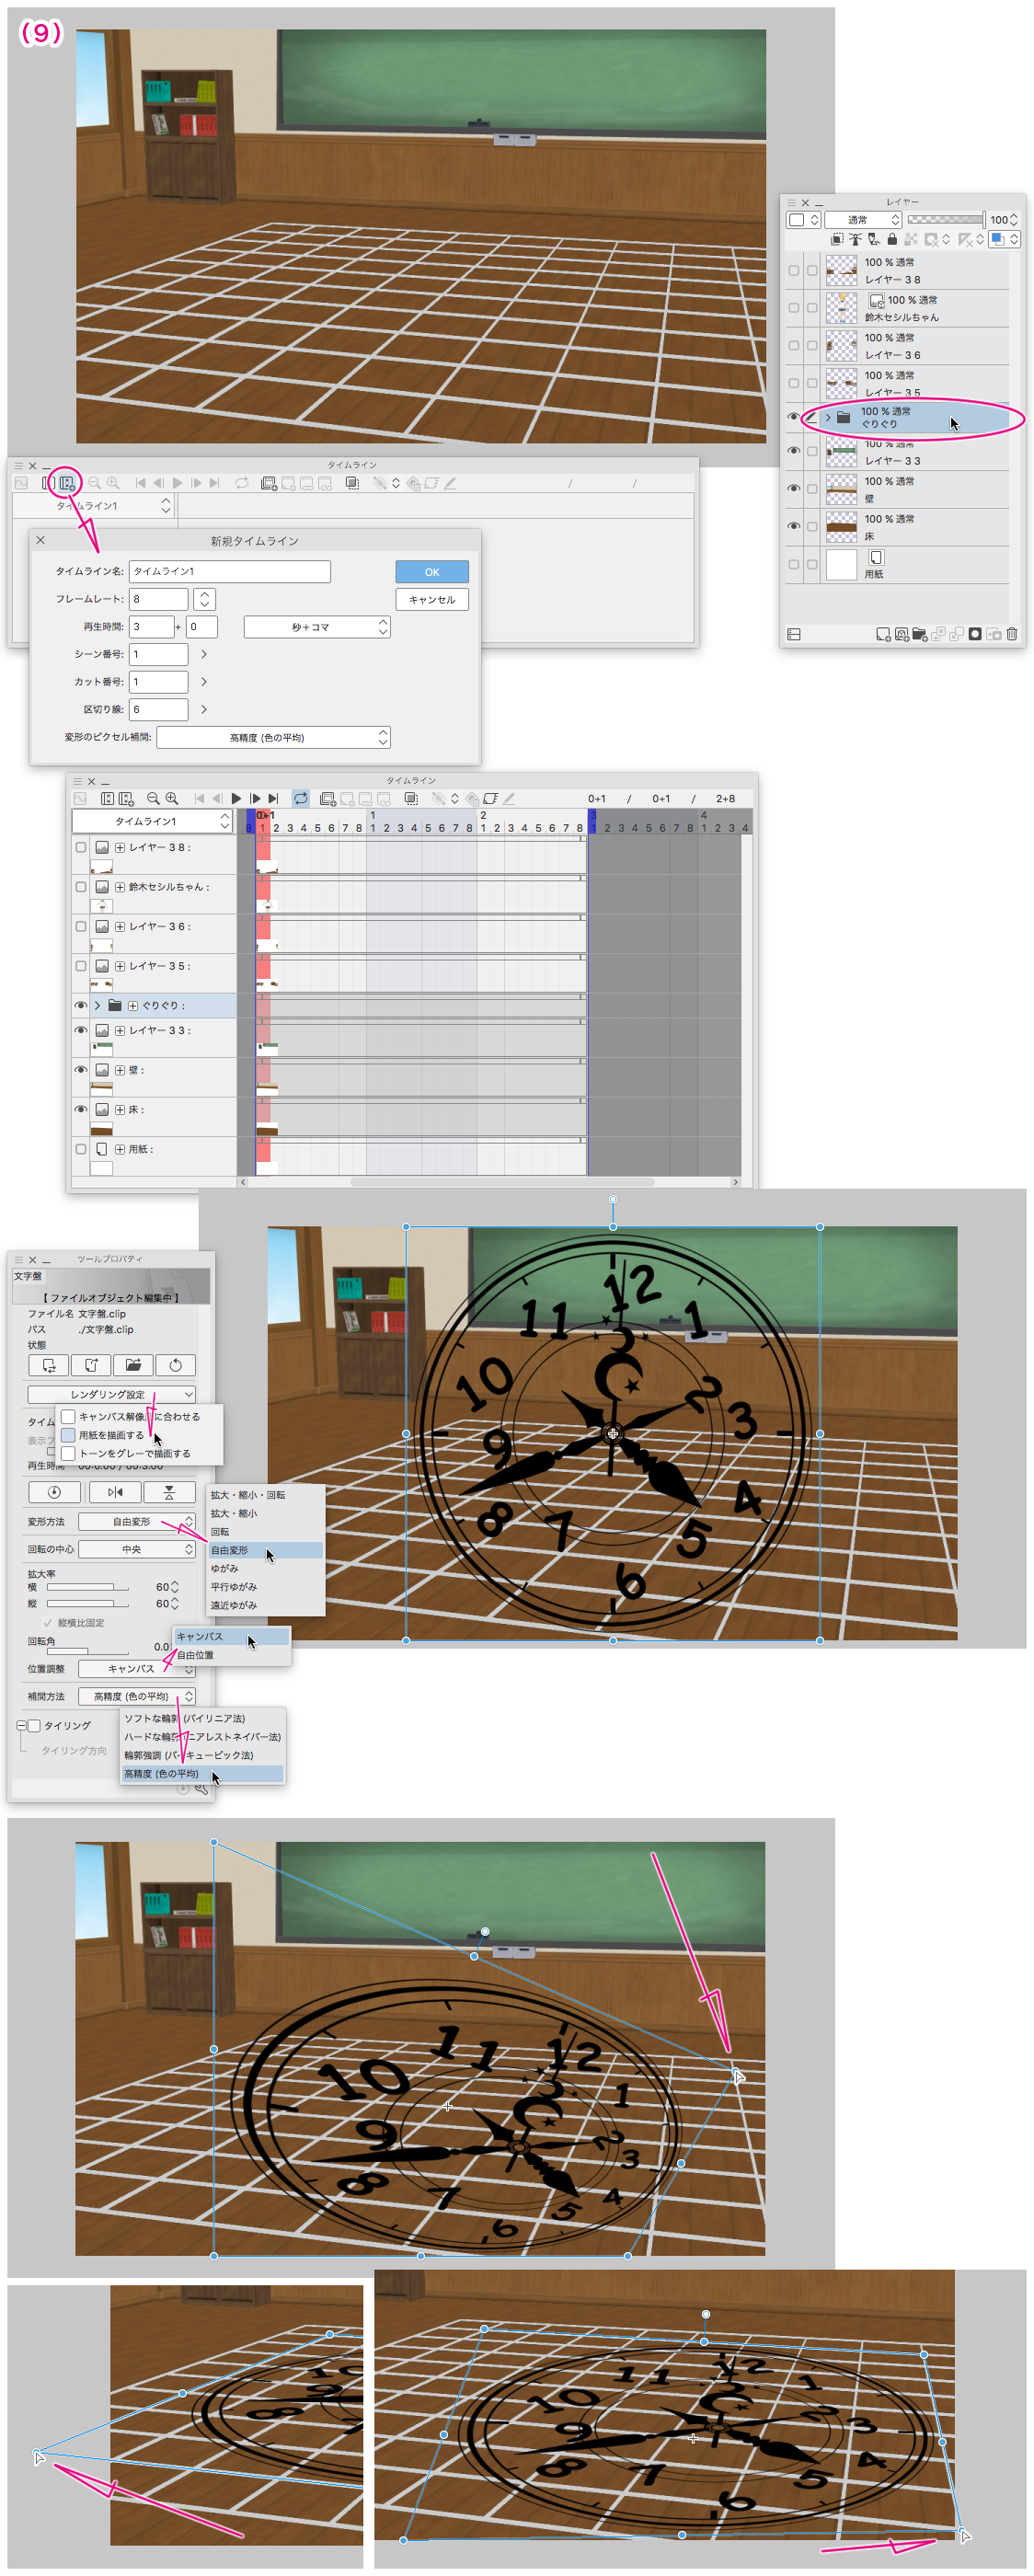The height and width of the screenshot is (2576, 1034).
Task: Toggle visibility of ぐりぐり folder in Layer panel
Action: click(794, 417)
